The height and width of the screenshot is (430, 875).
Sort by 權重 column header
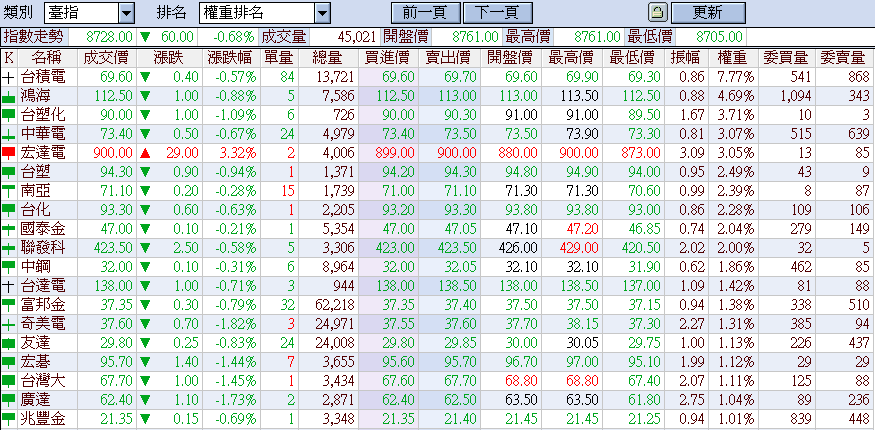[733, 57]
